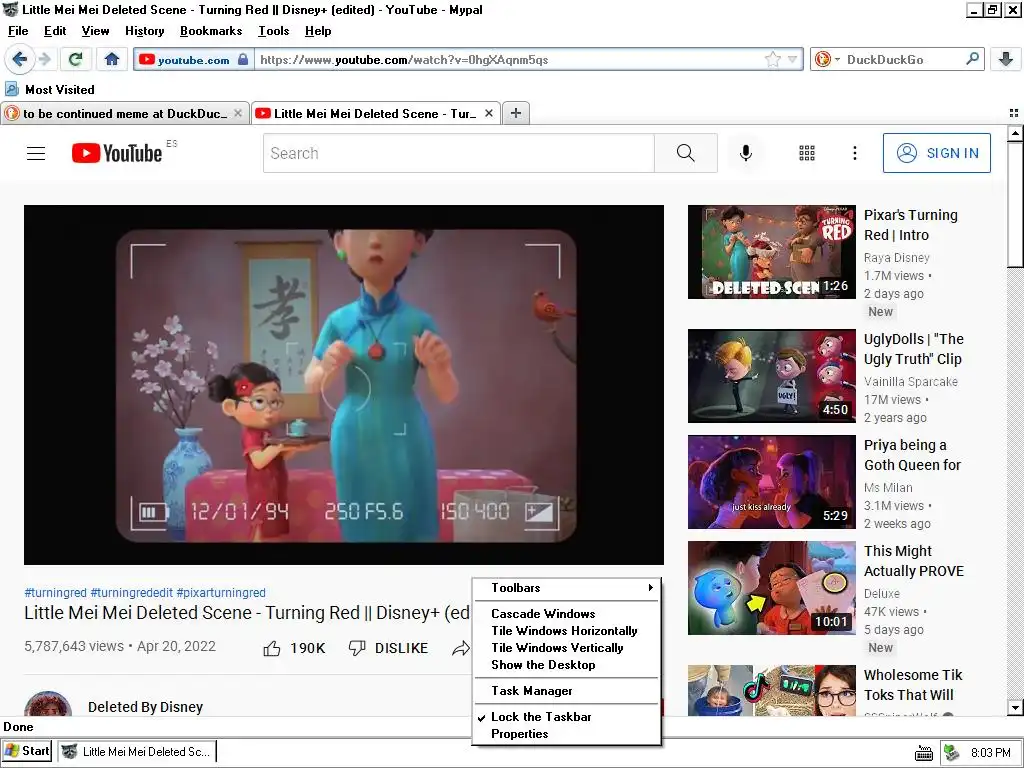Open the list all tabs button
Viewport: 1024px width, 768px height.
[x=1014, y=113]
